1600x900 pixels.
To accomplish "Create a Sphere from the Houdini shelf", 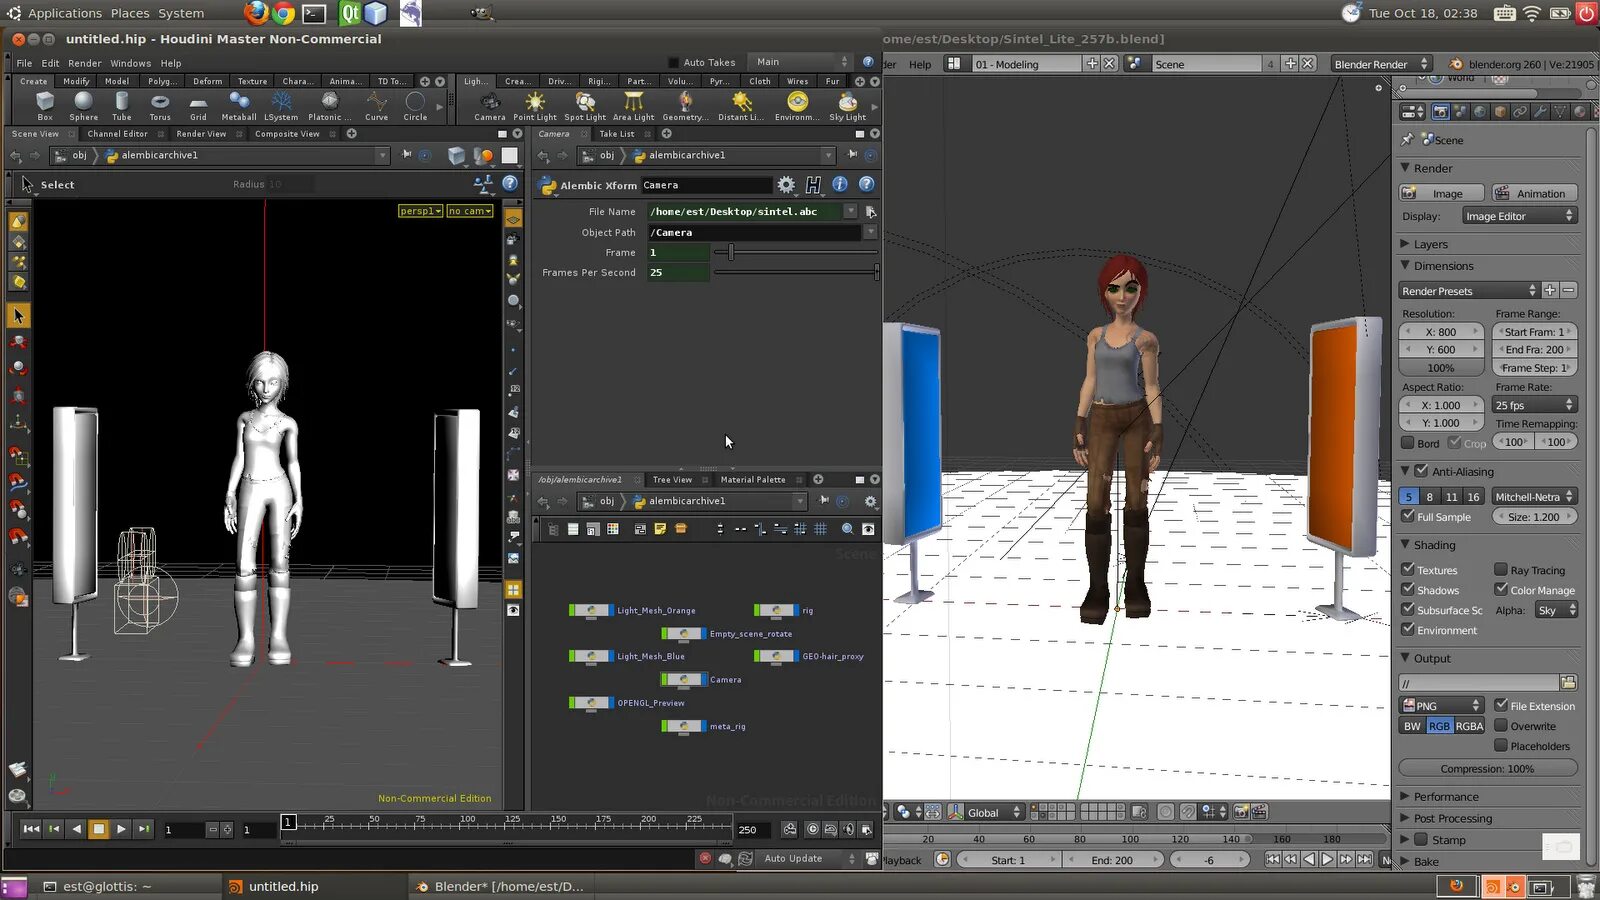I will [x=83, y=106].
